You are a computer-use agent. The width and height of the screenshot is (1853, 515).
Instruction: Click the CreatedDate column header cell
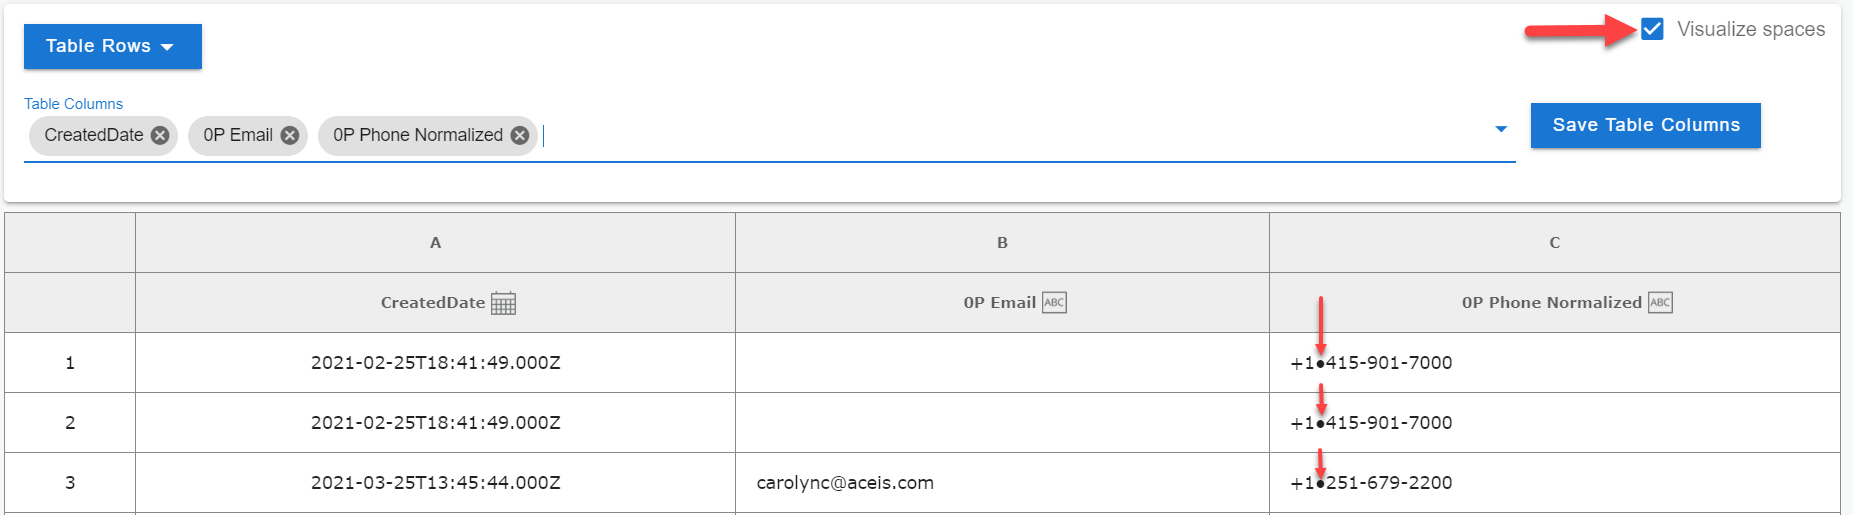pos(435,302)
